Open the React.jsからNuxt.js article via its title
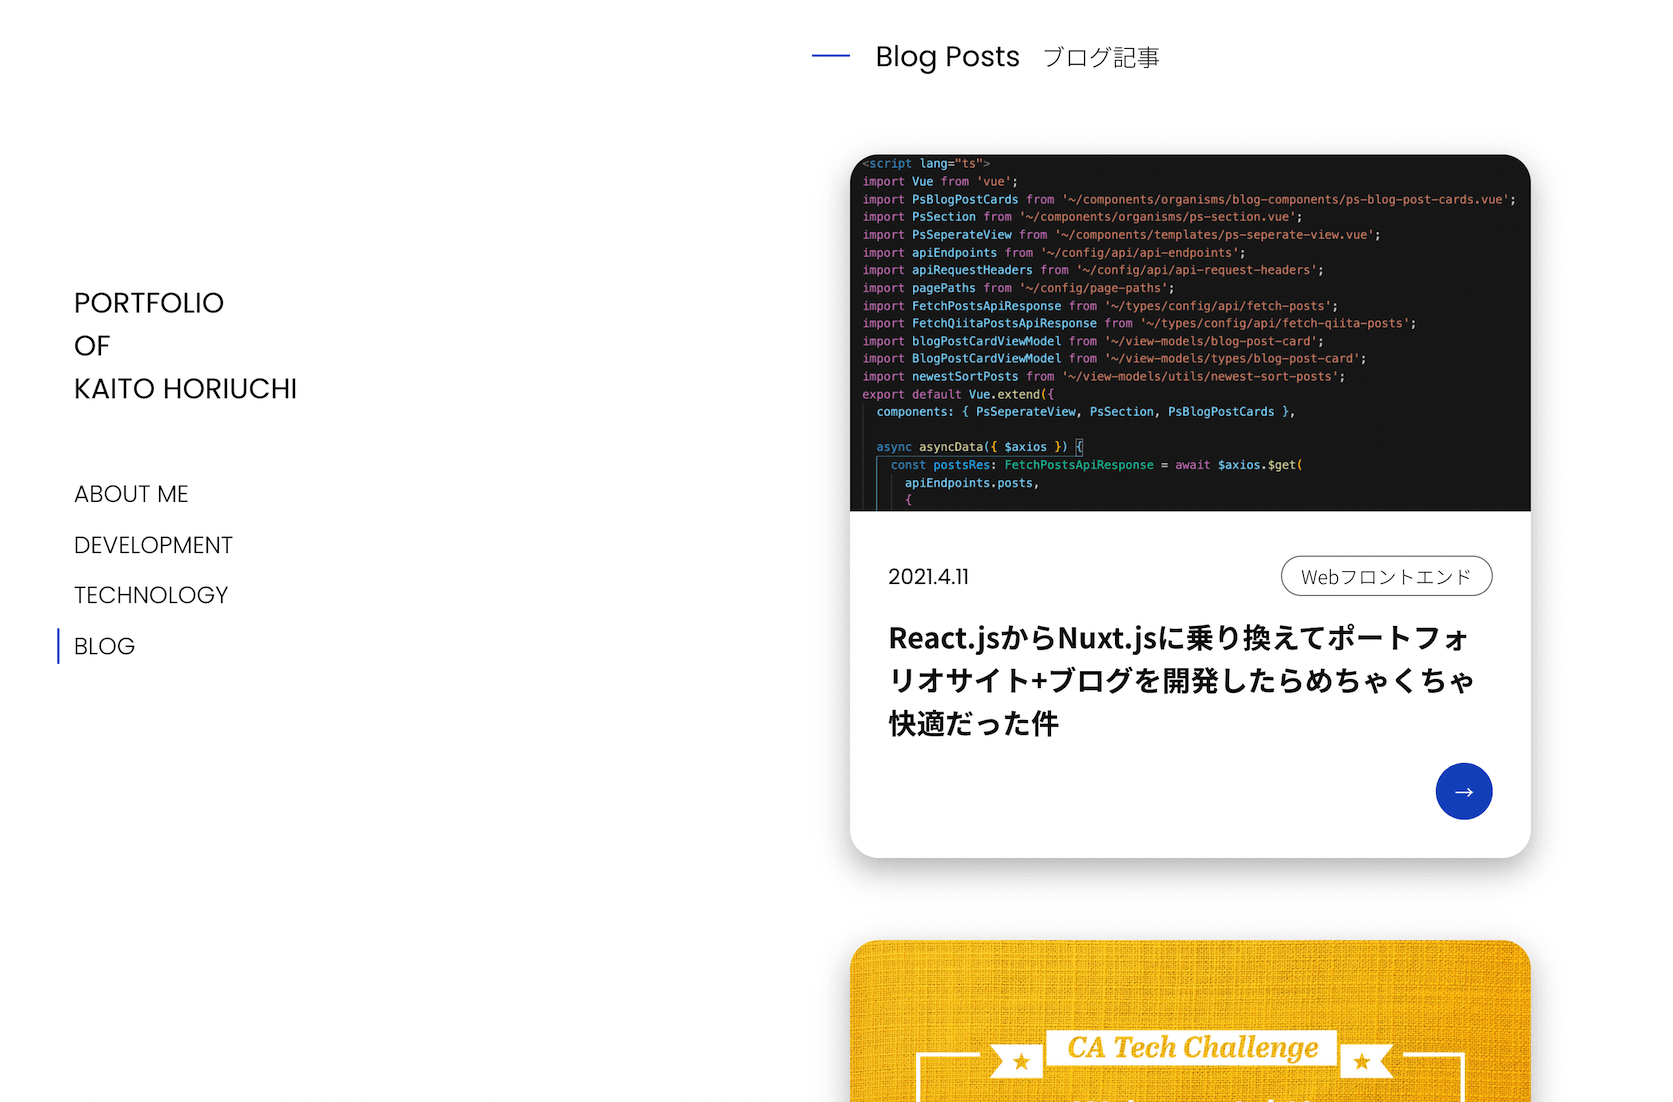Viewport: 1673px width, 1102px height. tap(1180, 680)
